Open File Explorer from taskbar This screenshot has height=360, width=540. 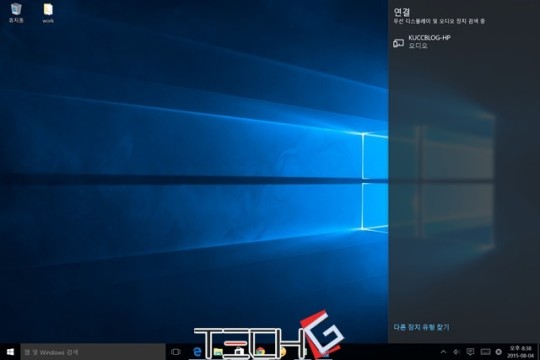click(x=218, y=352)
